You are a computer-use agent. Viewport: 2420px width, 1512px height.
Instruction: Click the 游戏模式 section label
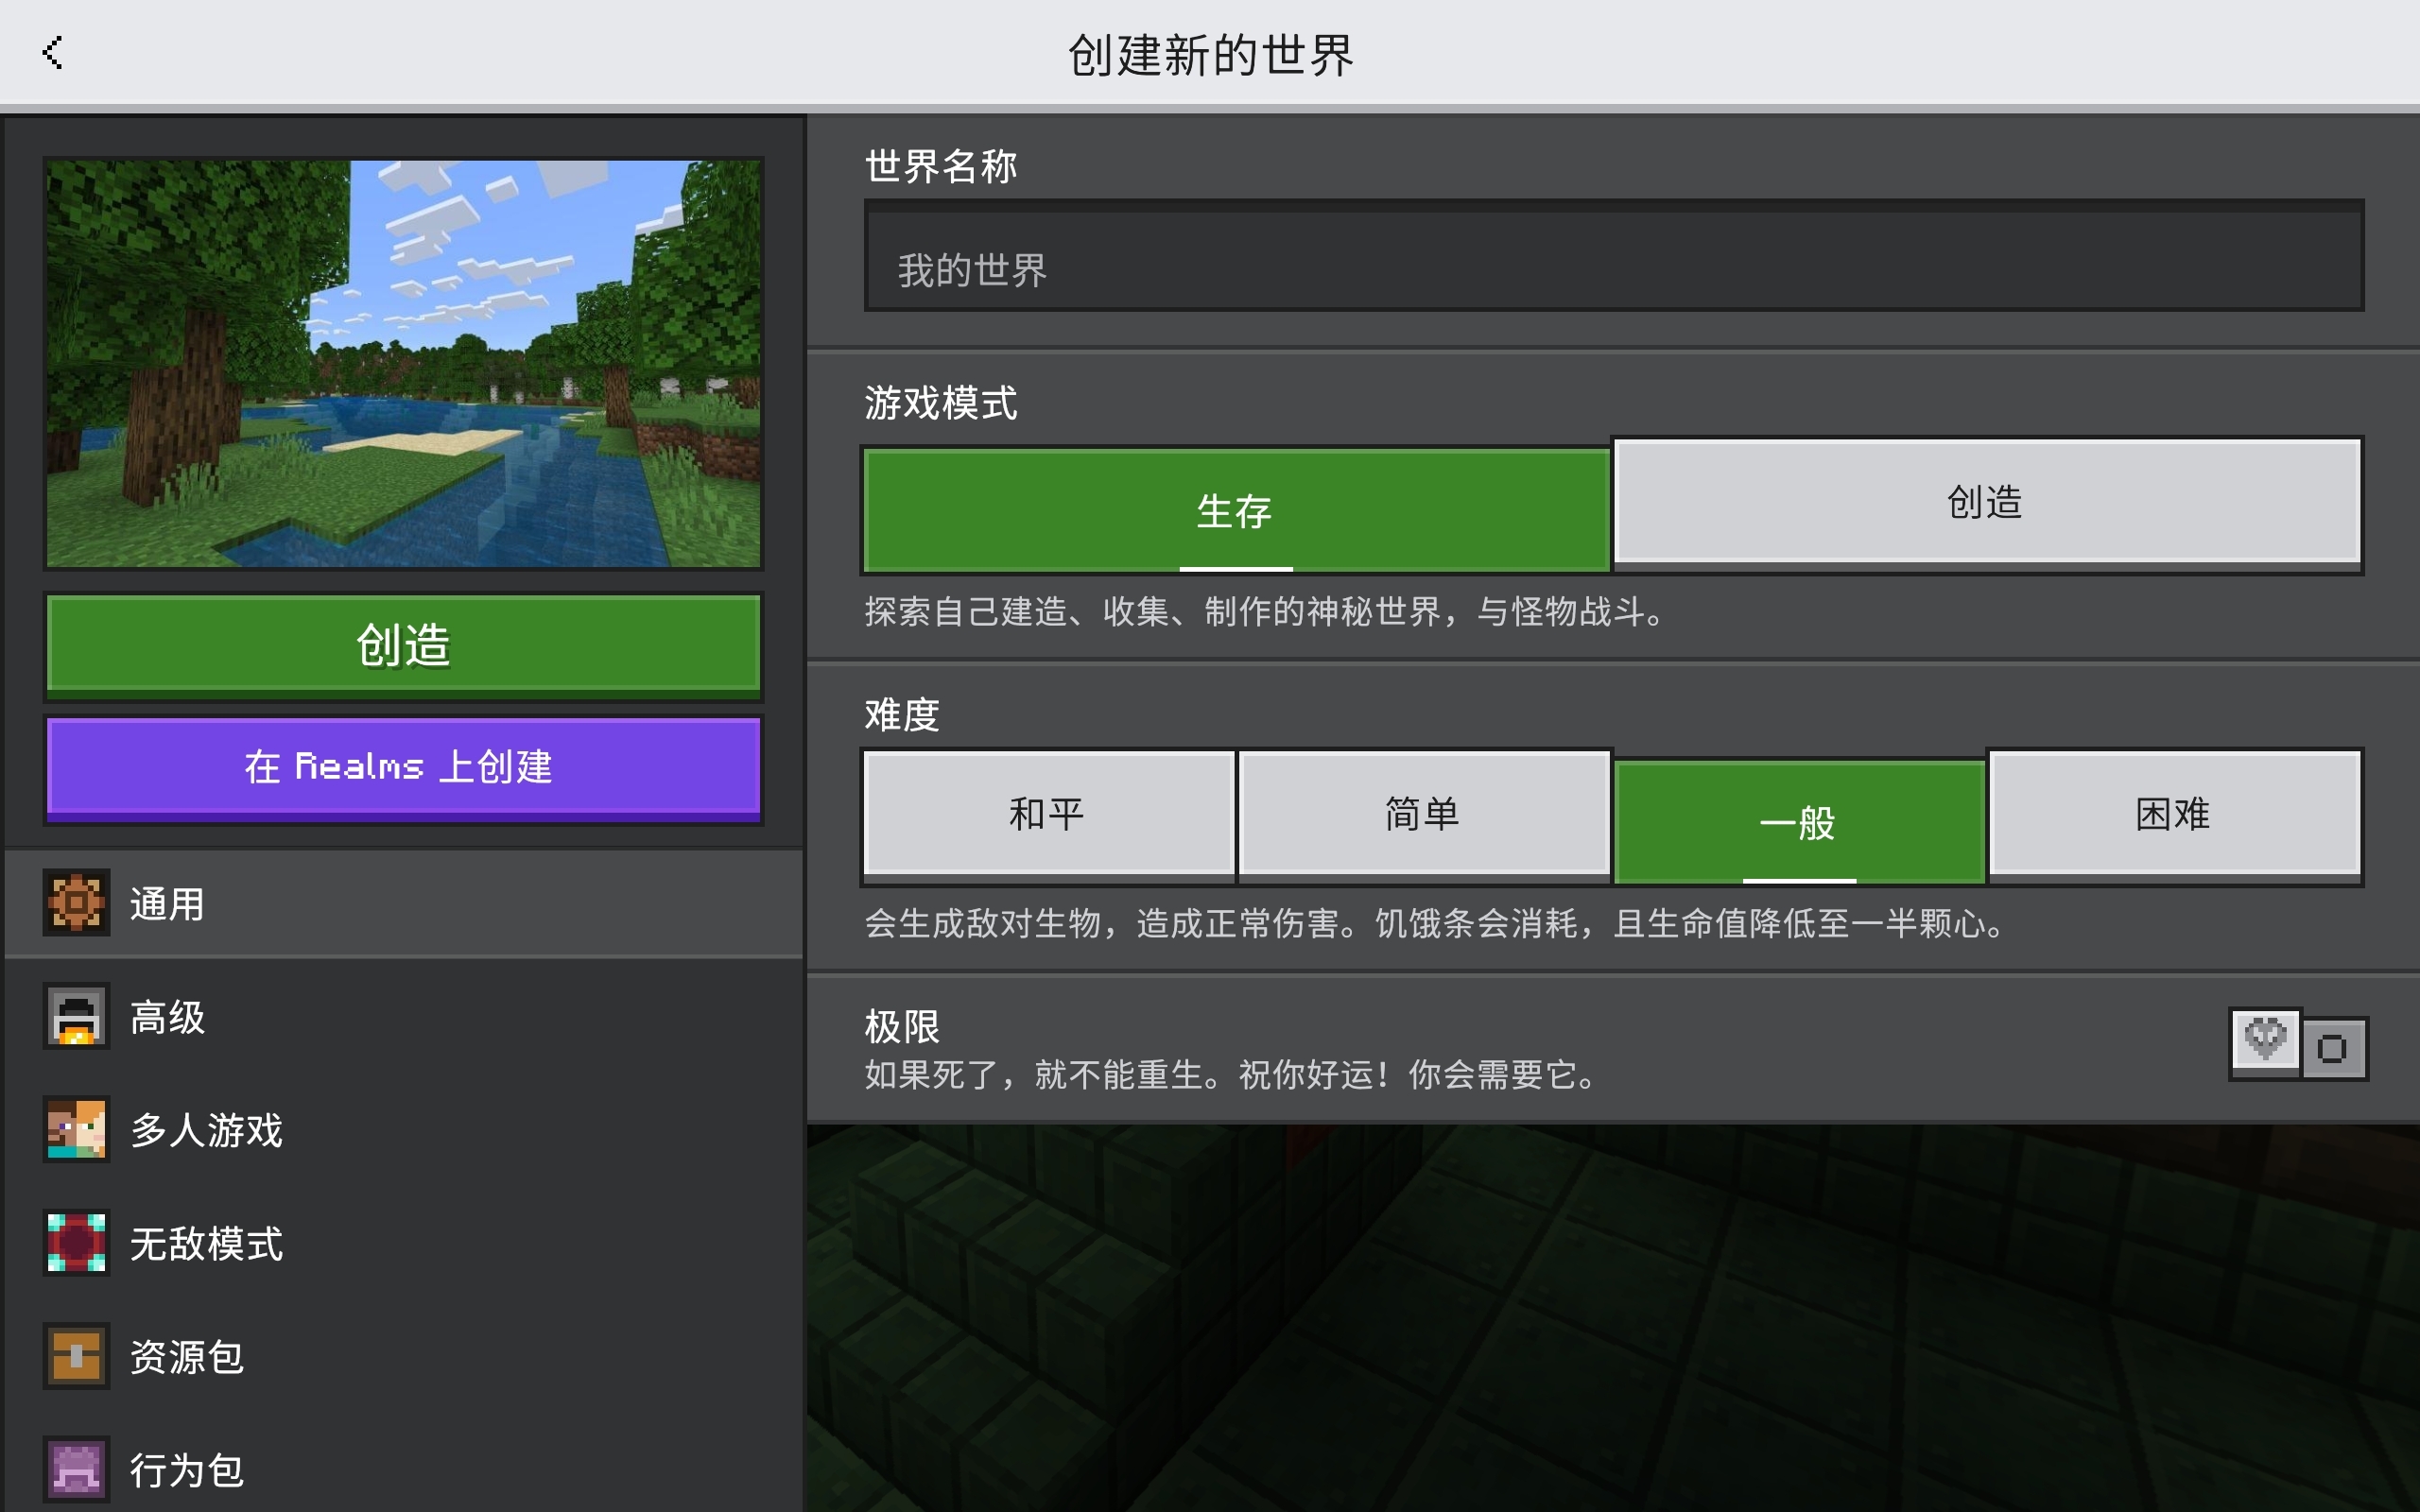point(941,403)
